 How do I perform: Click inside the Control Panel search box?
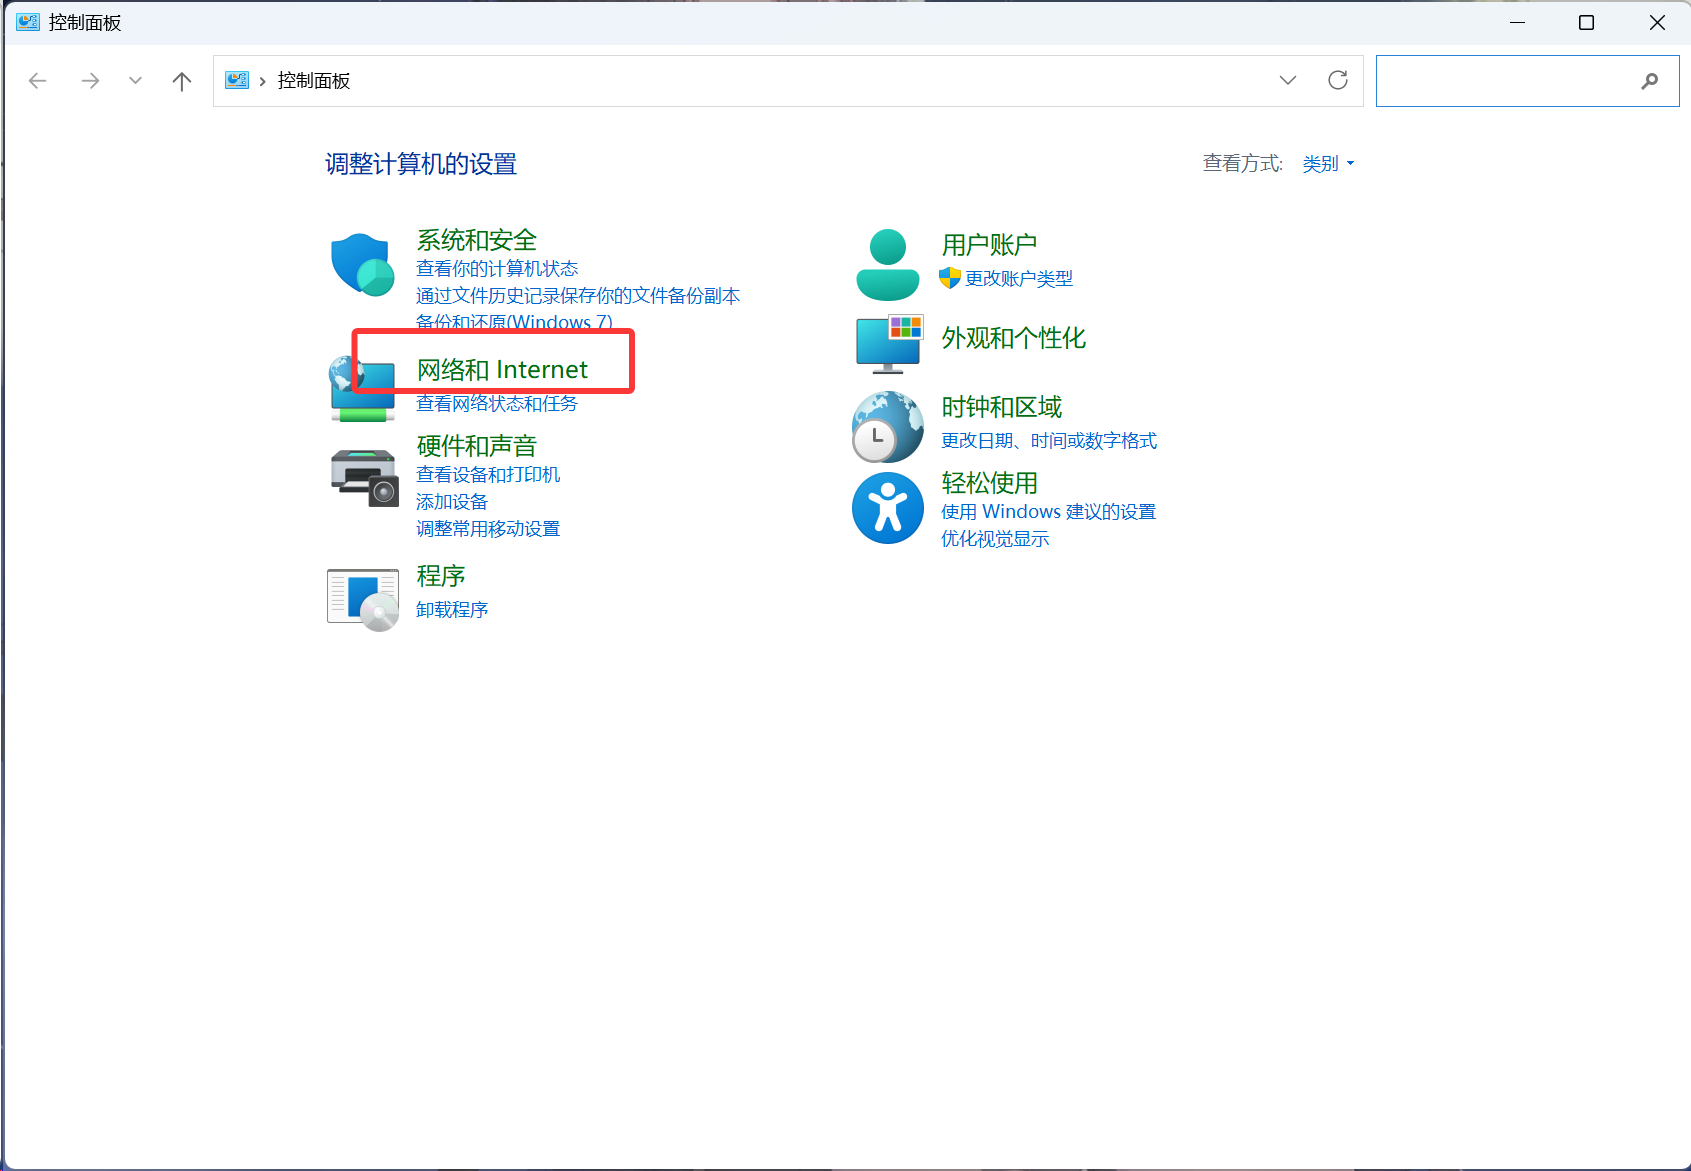(x=1505, y=81)
